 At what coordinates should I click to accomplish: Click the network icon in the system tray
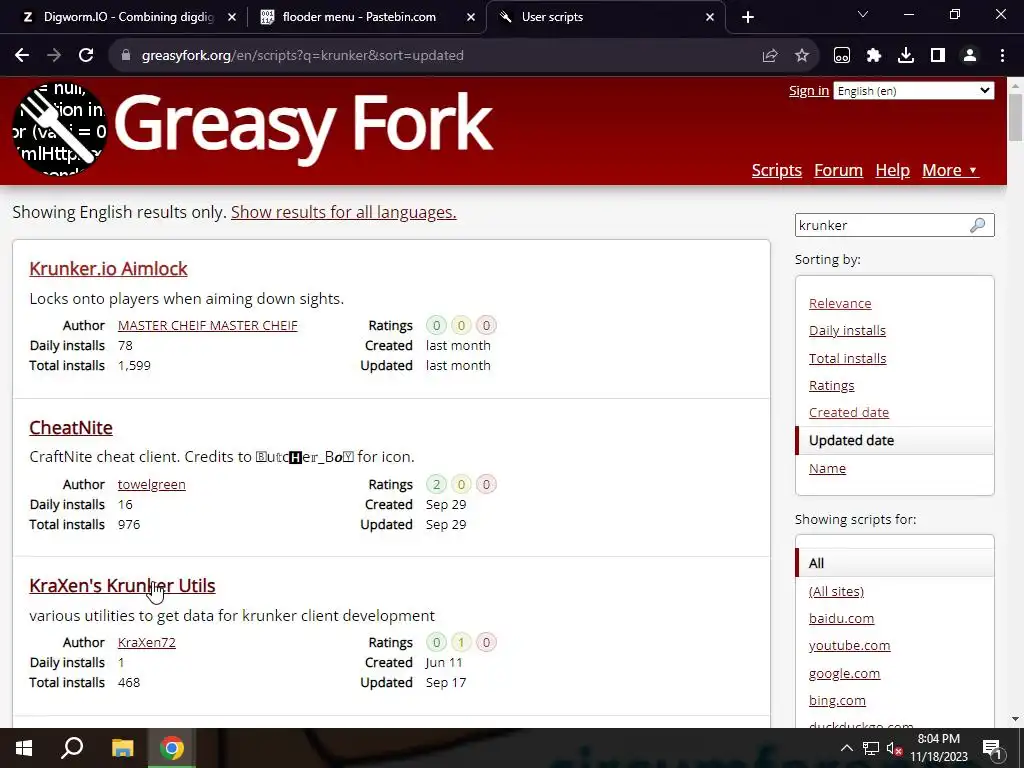pyautogui.click(x=871, y=748)
